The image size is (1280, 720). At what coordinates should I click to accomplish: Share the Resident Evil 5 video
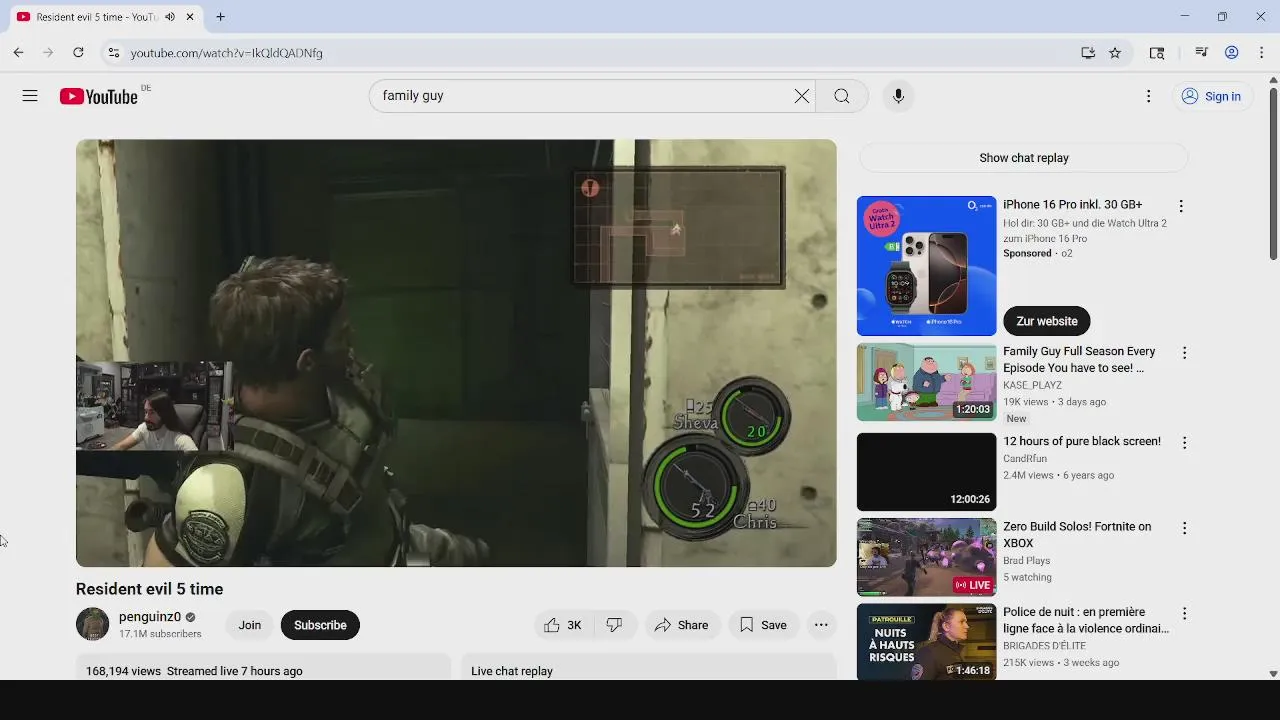(x=681, y=625)
